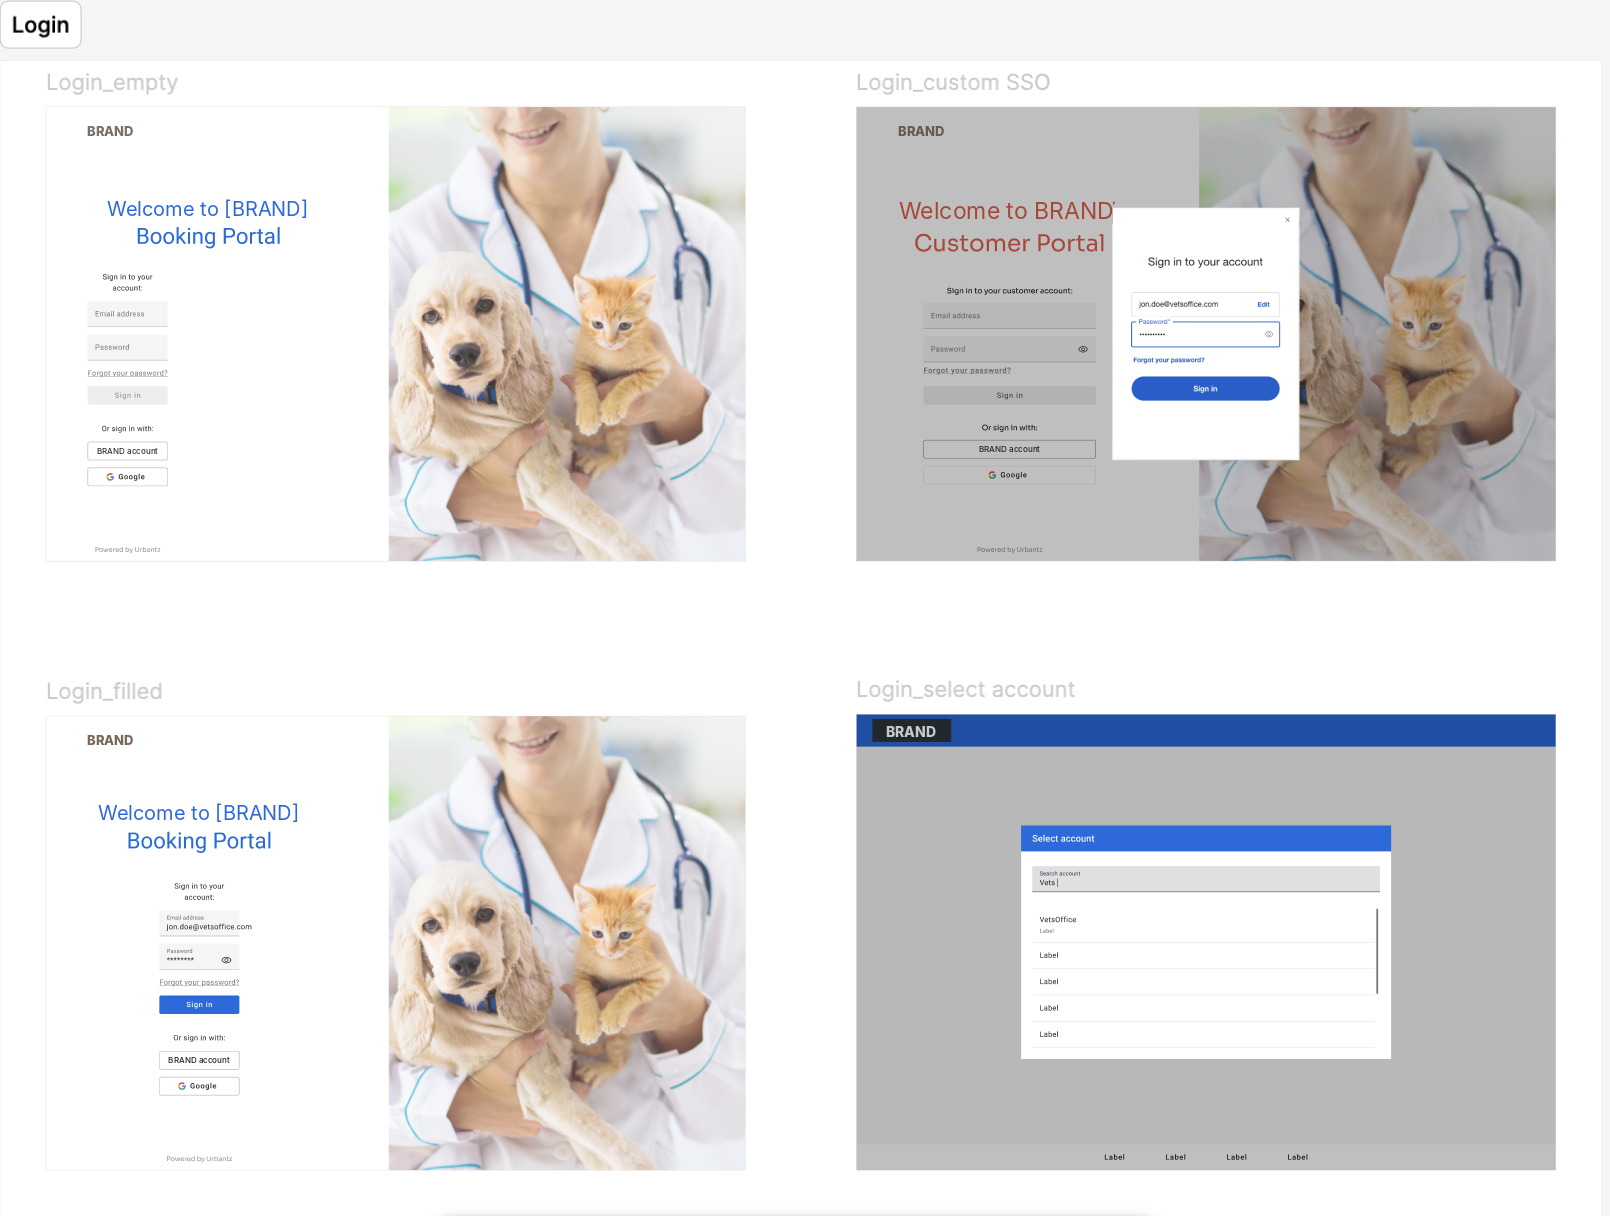Image resolution: width=1610 pixels, height=1216 pixels.
Task: Select the VetsOffice account row
Action: click(1203, 925)
